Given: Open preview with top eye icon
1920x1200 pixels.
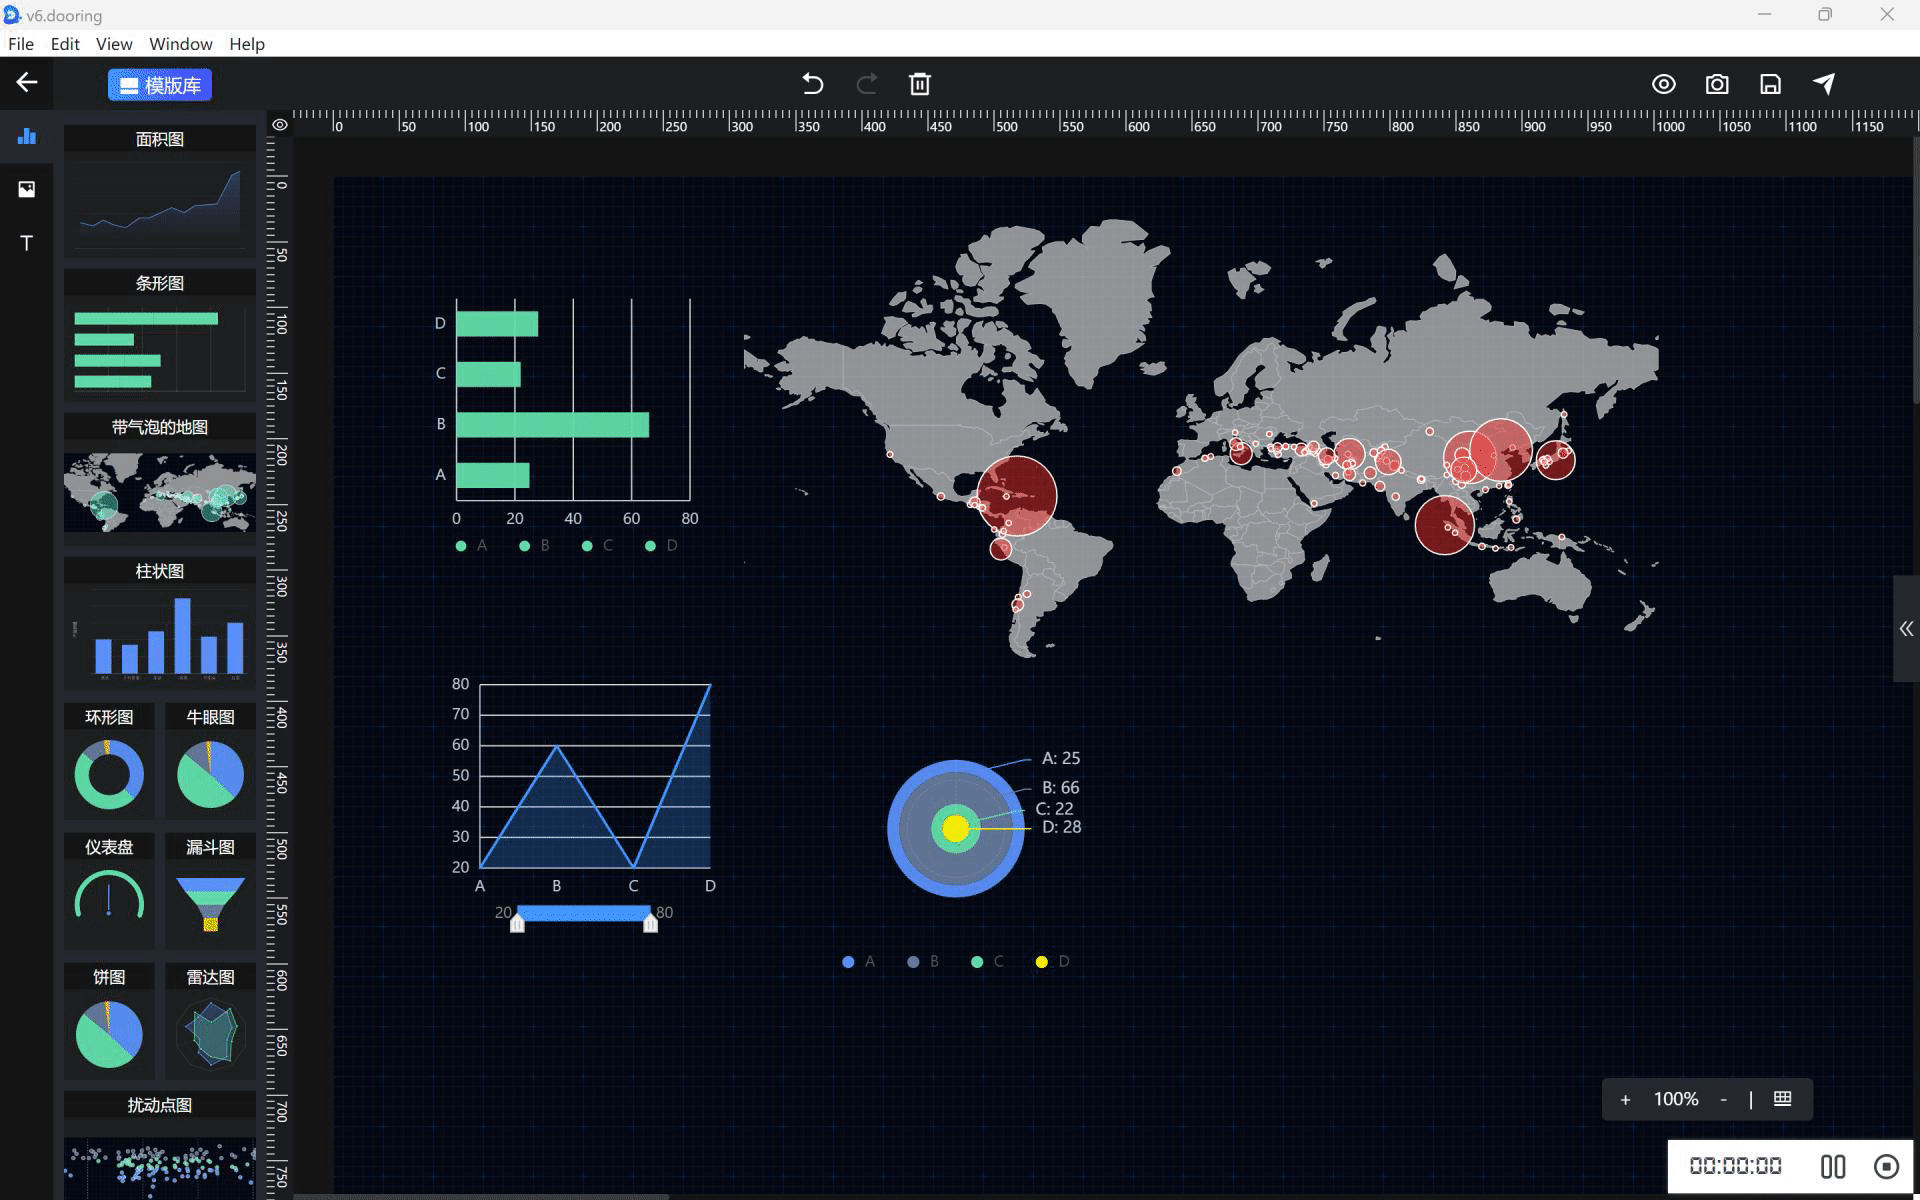Looking at the screenshot, I should [x=1663, y=84].
